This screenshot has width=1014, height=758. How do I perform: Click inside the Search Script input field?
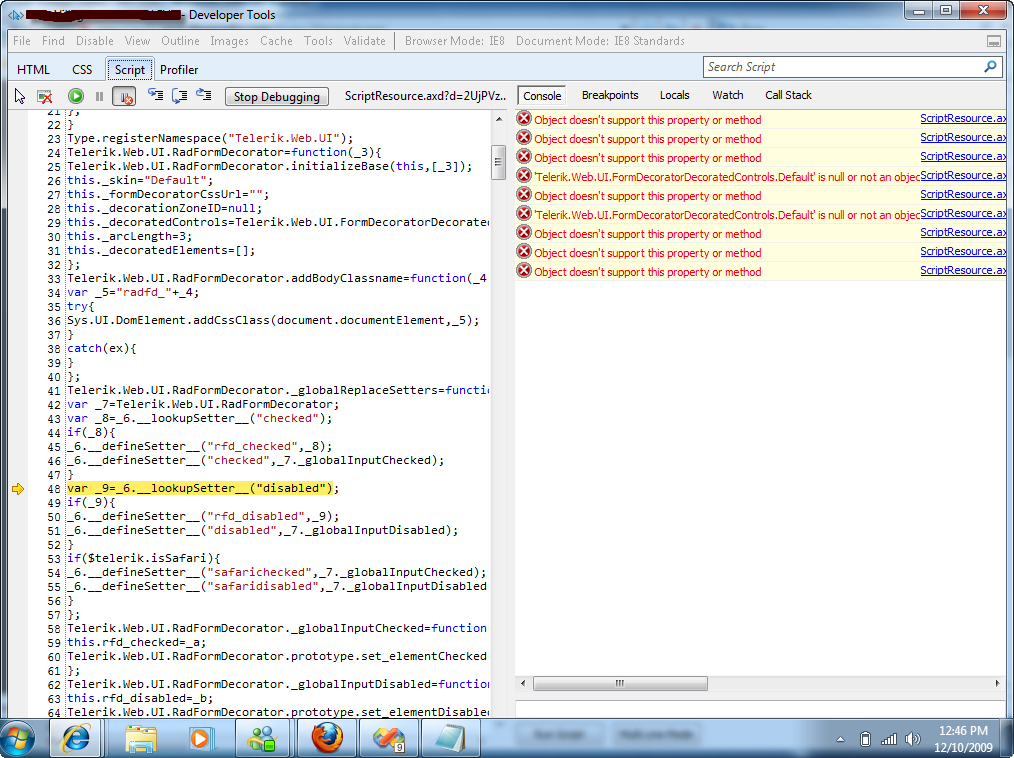point(840,67)
